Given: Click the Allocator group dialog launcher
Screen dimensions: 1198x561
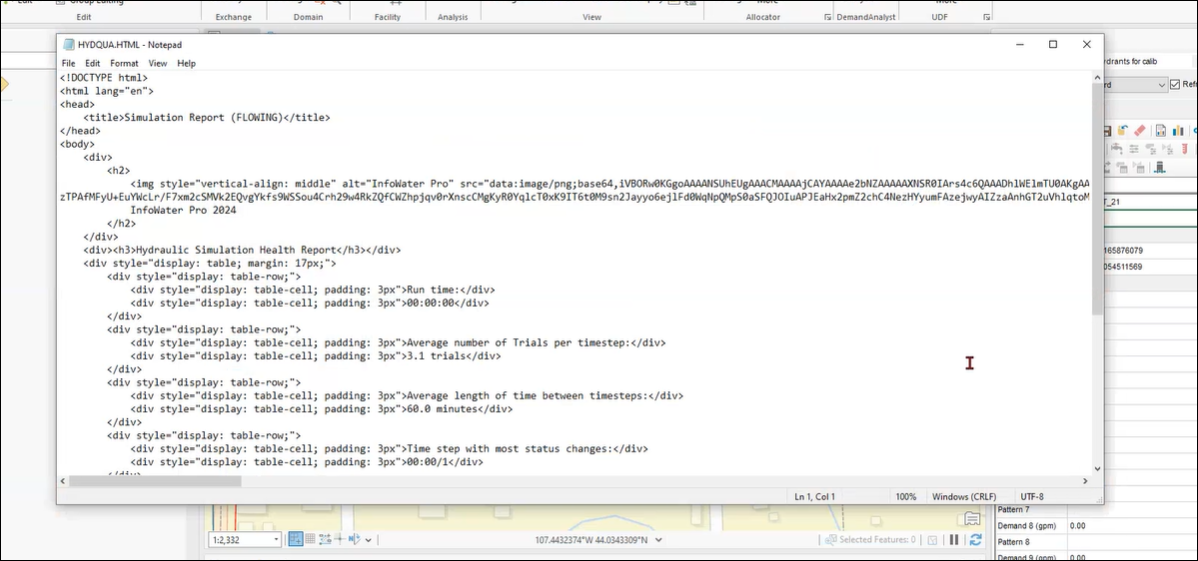Looking at the screenshot, I should click(827, 17).
